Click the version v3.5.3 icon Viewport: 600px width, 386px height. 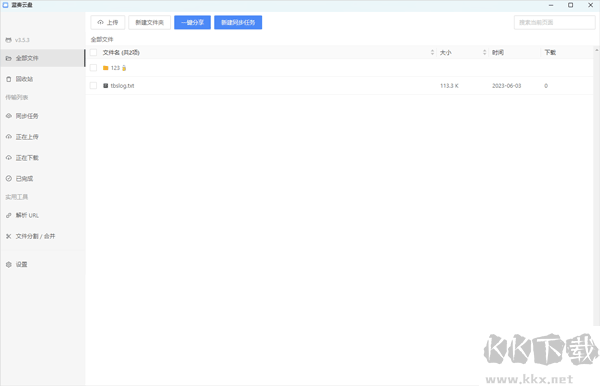8,40
